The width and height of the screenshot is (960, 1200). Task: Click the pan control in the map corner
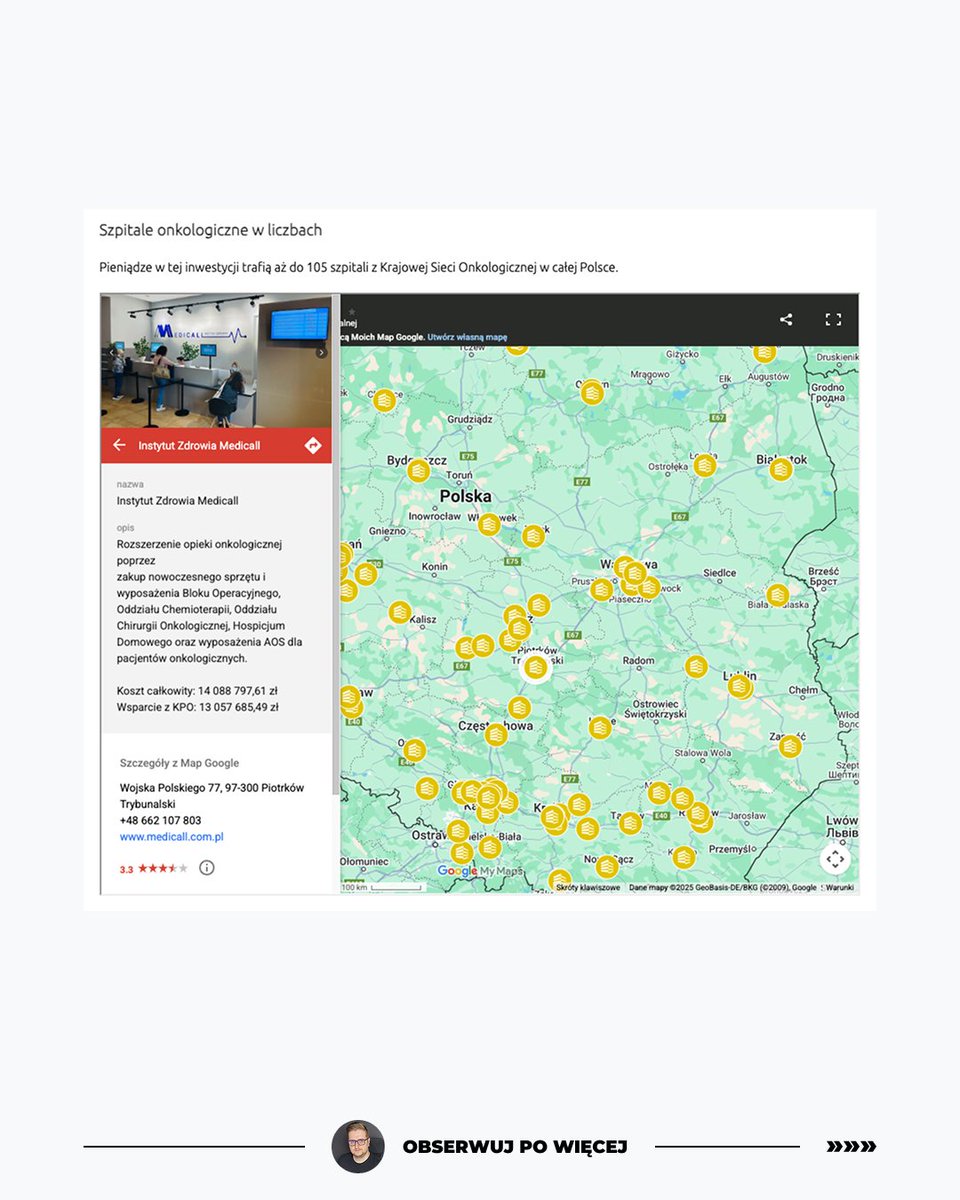(x=835, y=858)
